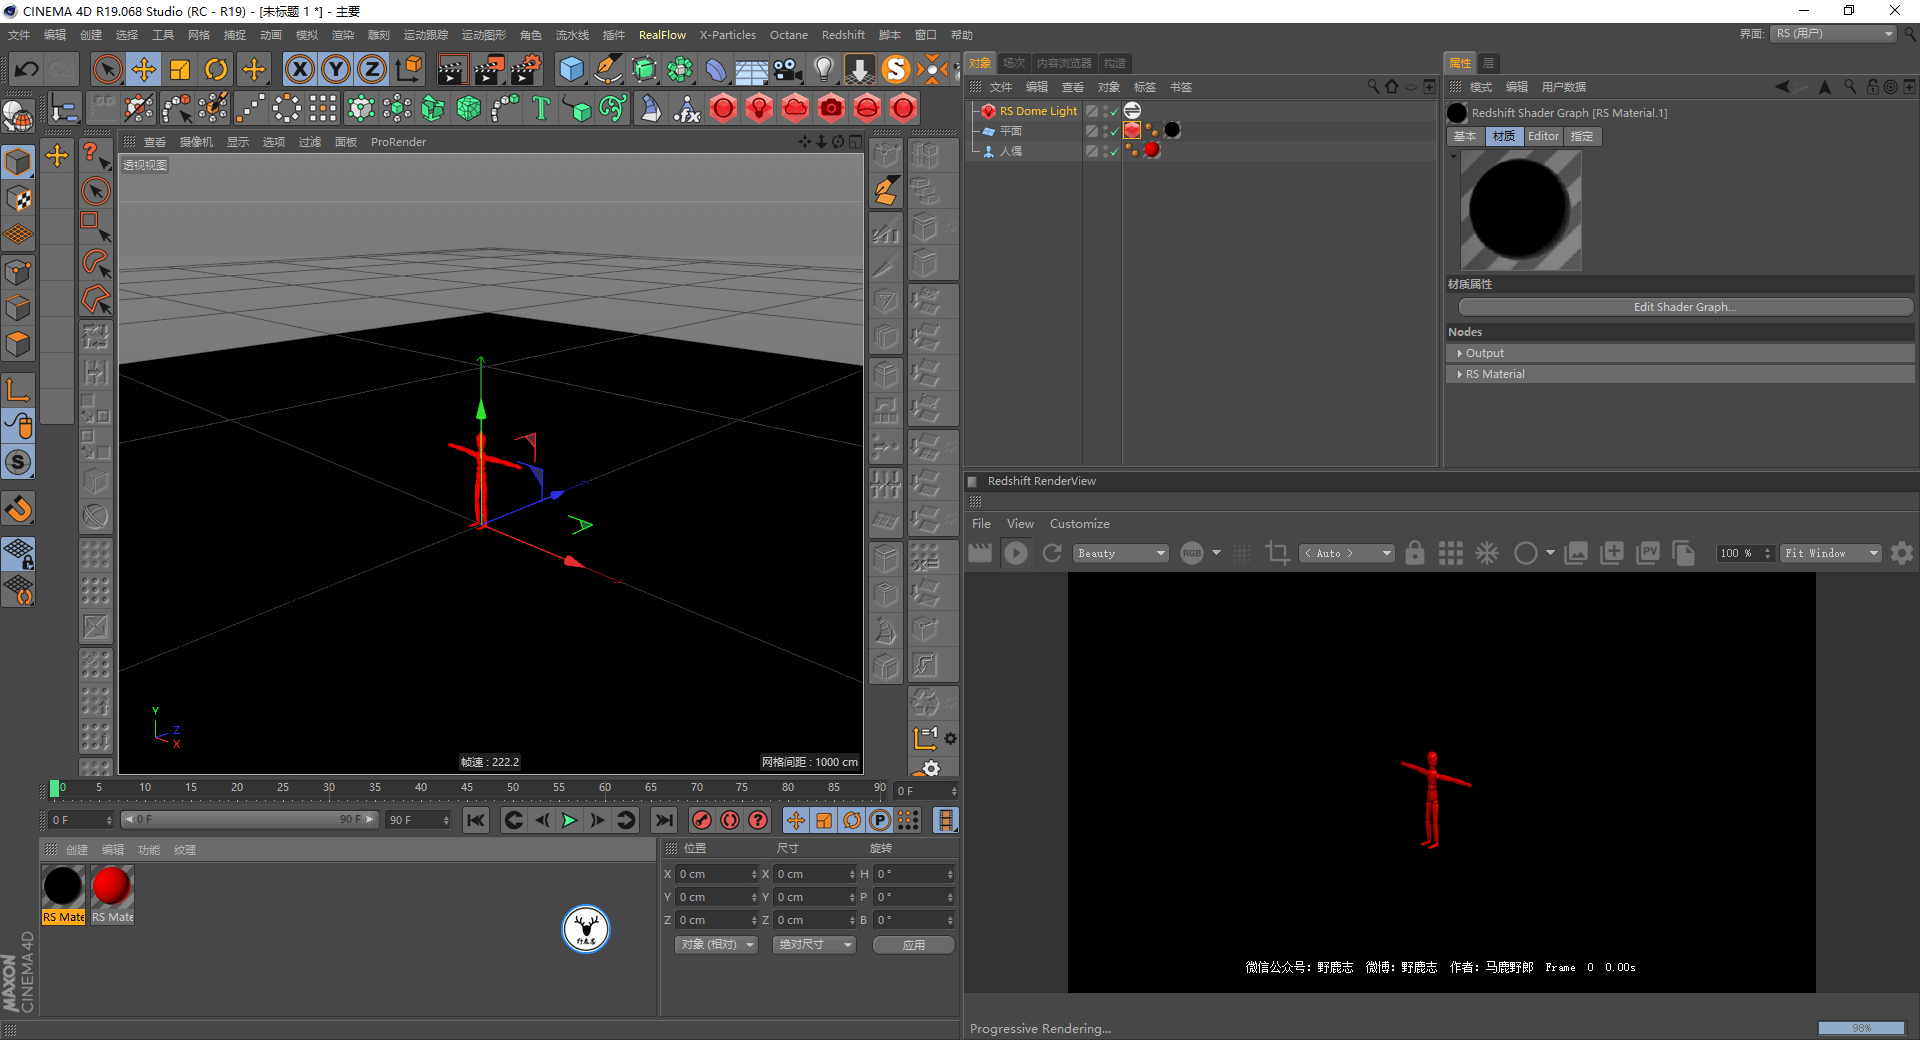Open RenderView settings gear
This screenshot has height=1040, width=1920.
[1902, 553]
